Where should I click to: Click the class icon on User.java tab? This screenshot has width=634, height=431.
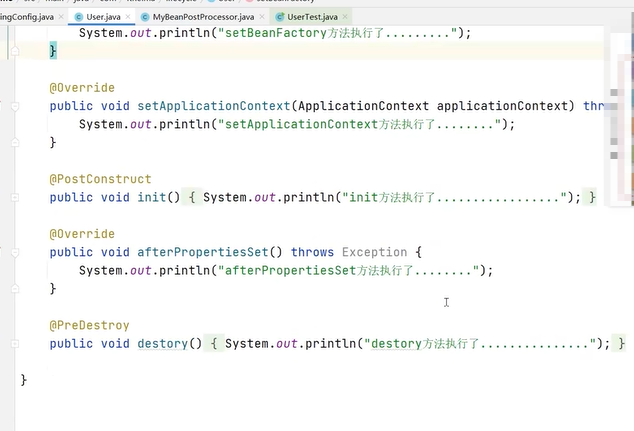coord(79,17)
